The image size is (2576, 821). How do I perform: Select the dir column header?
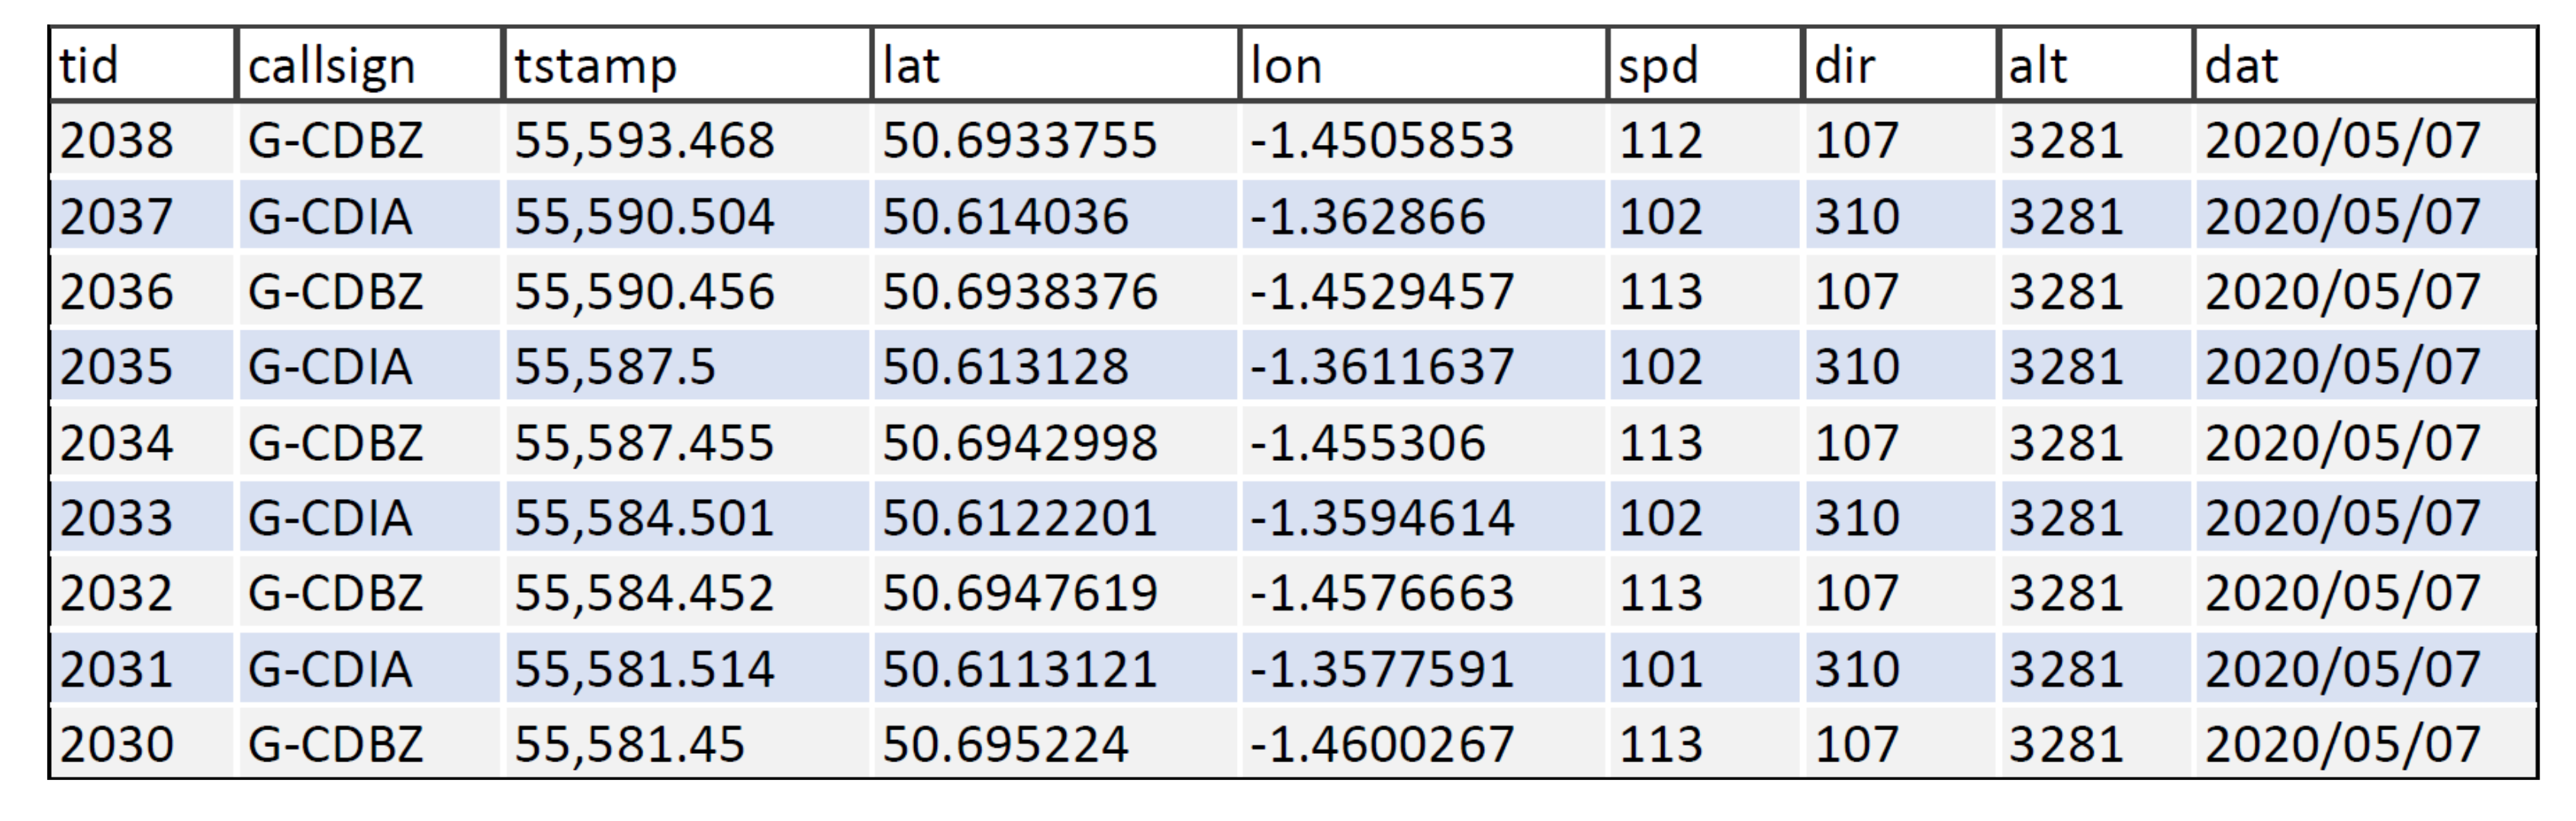click(1900, 65)
